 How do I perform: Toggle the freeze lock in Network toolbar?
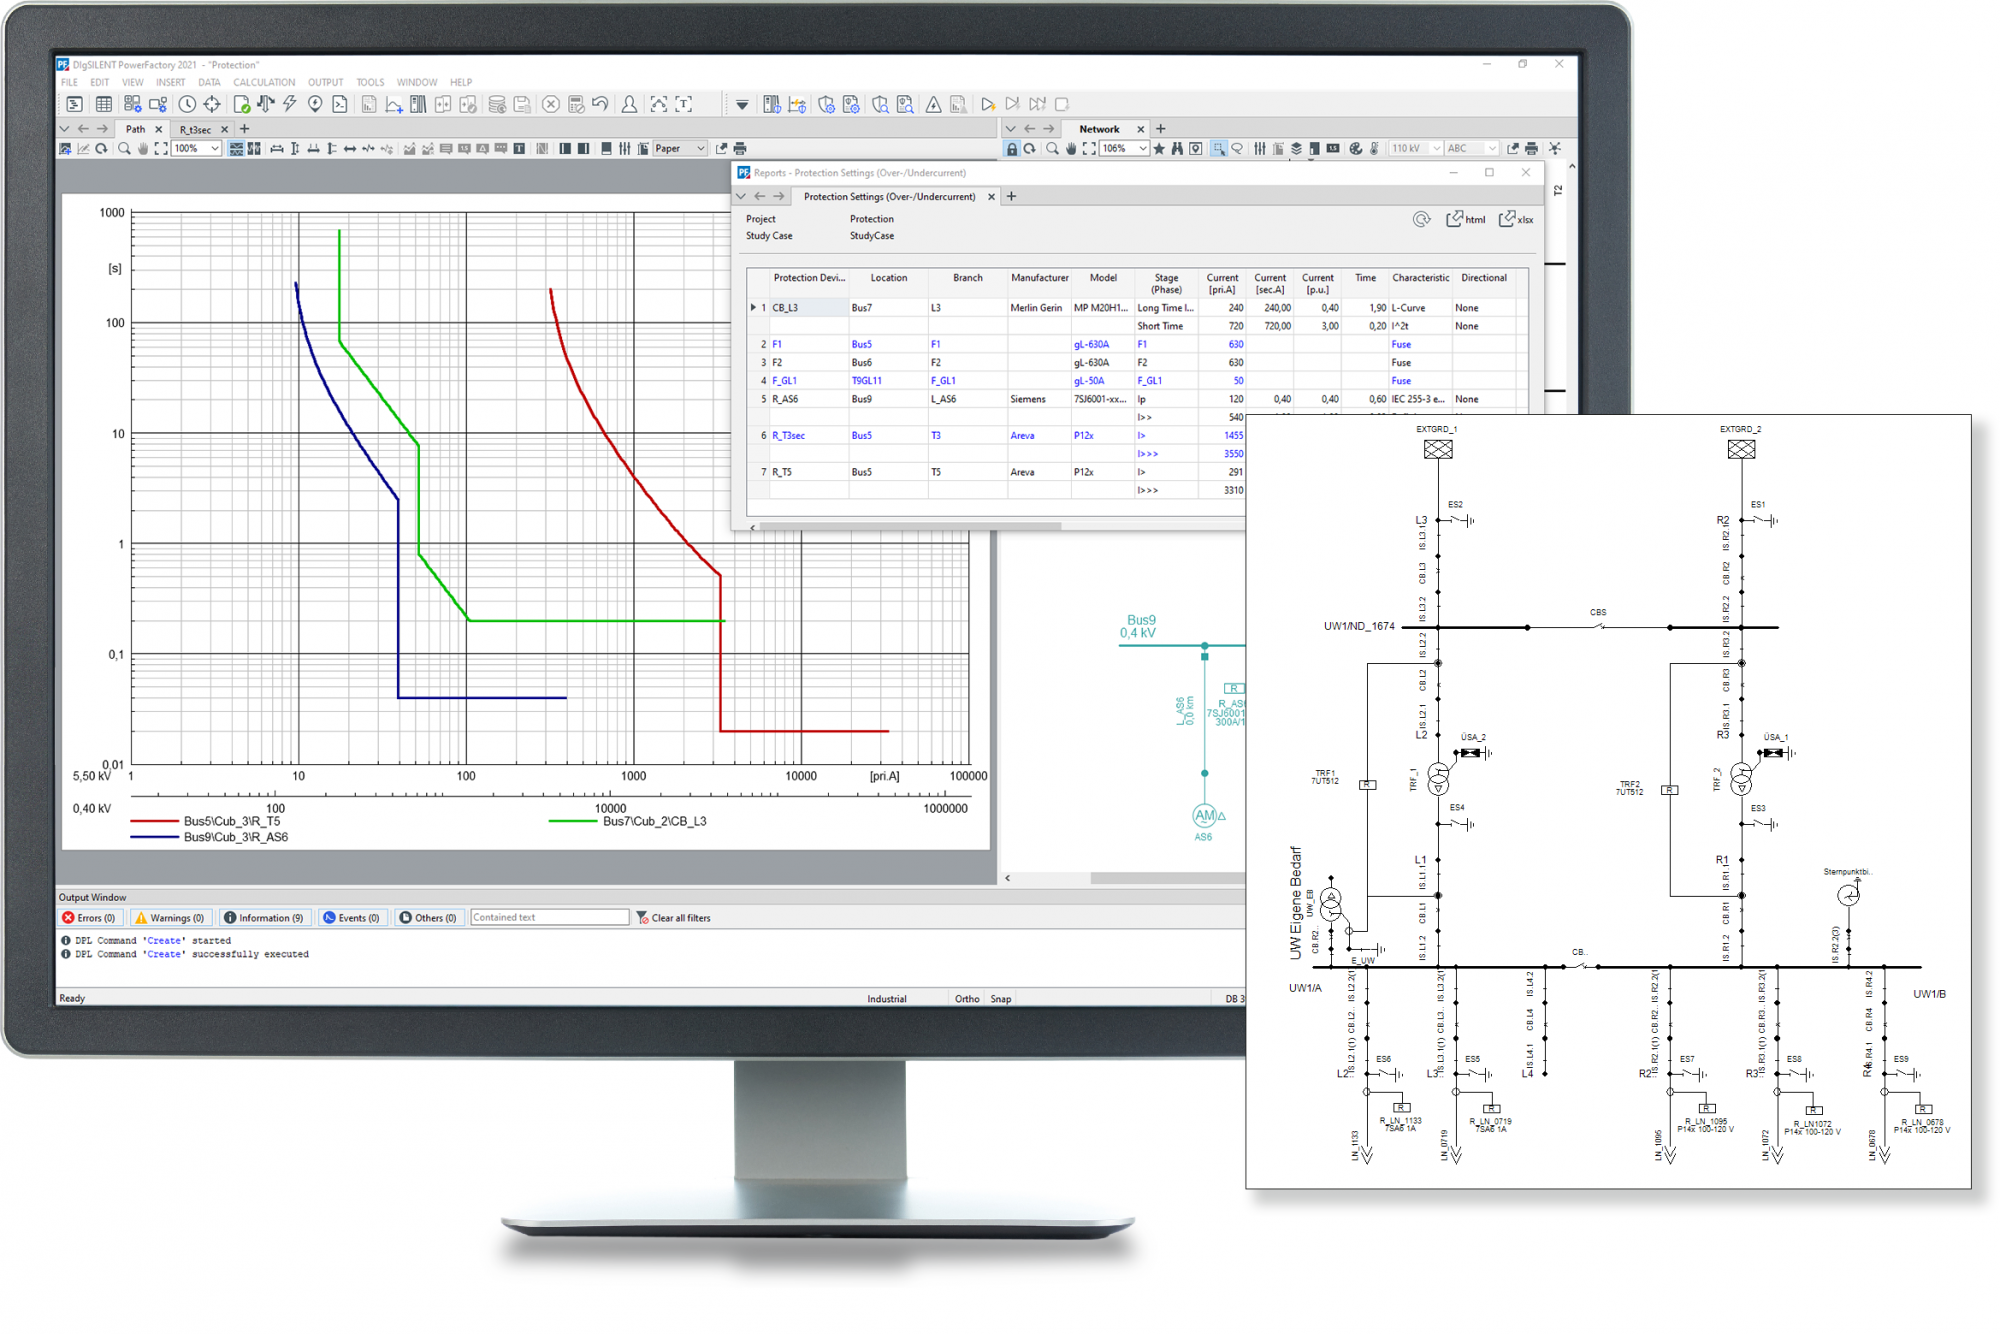click(x=1012, y=149)
